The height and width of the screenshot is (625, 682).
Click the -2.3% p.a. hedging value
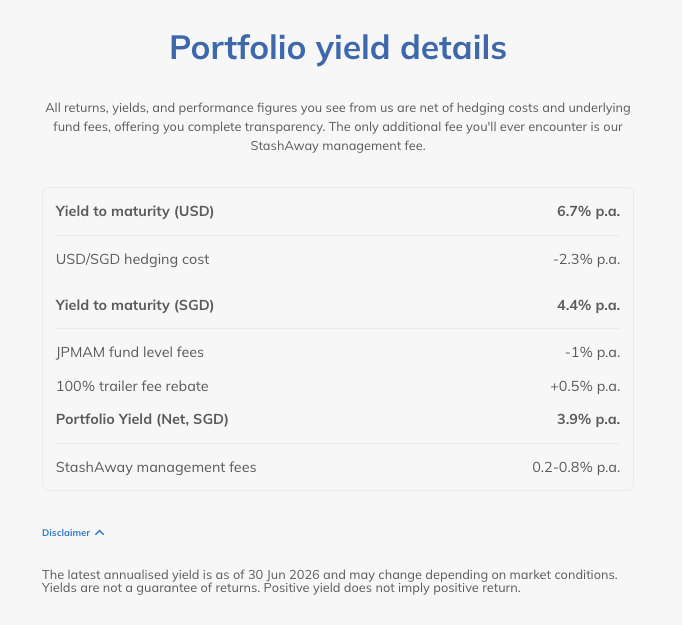(587, 259)
